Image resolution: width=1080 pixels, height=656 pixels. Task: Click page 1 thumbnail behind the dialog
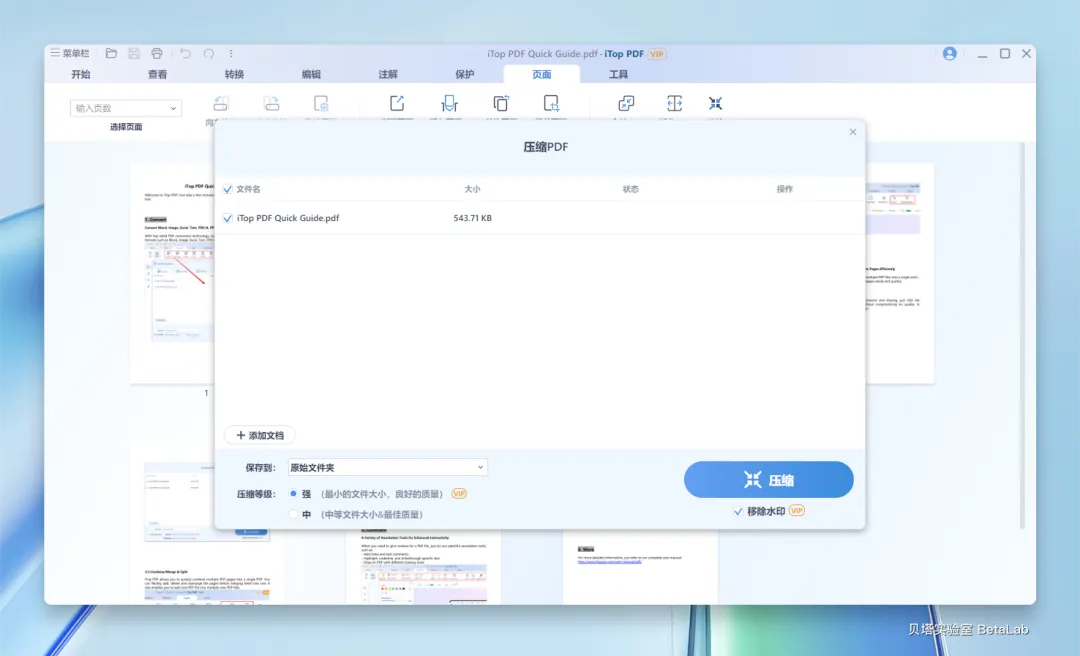coord(172,273)
